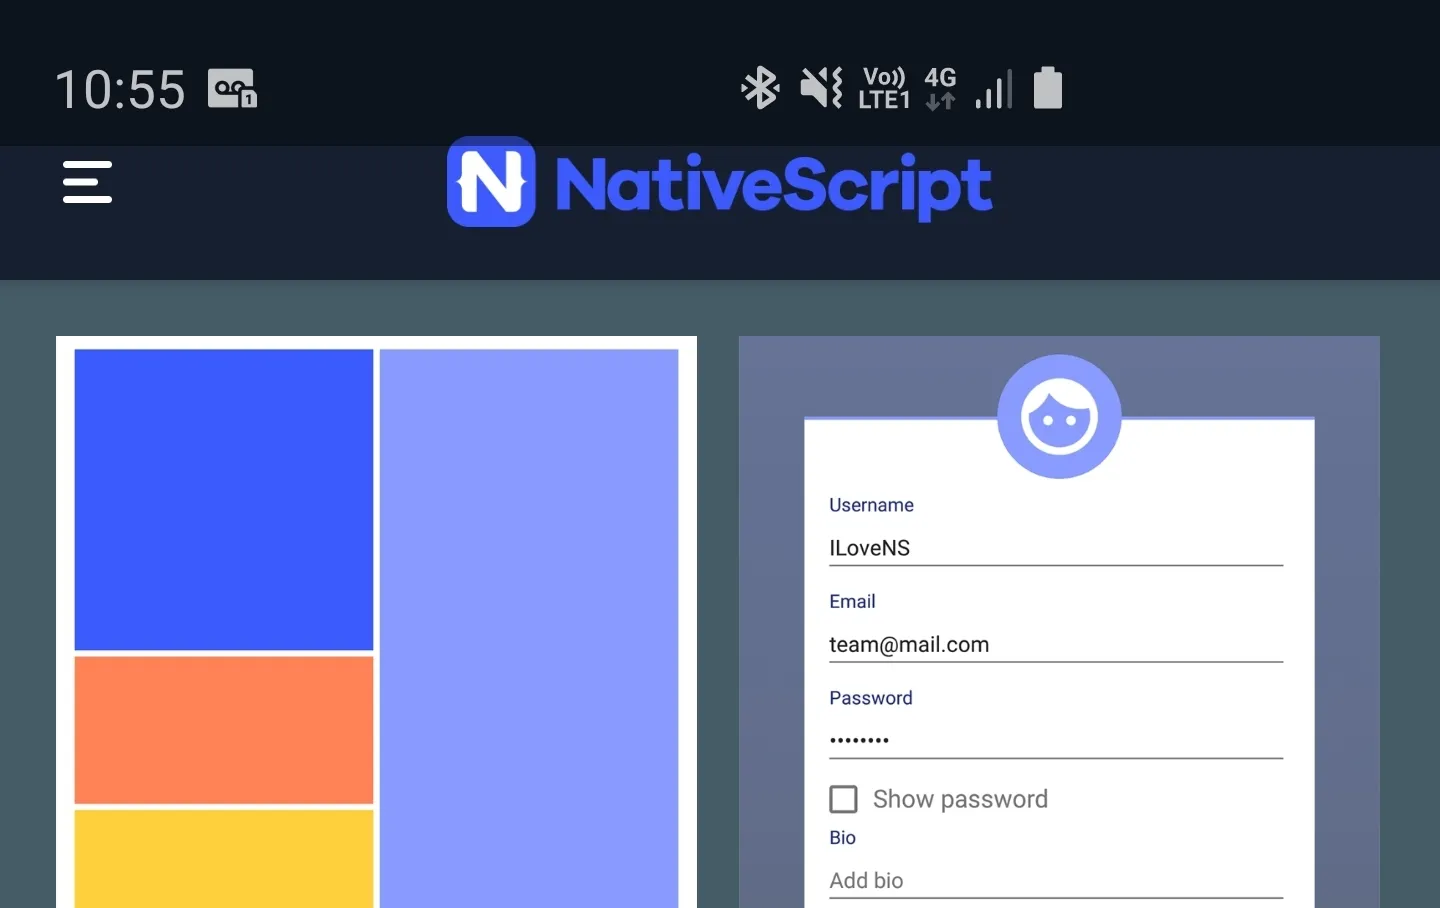Tap the muted sound status icon

click(822, 88)
